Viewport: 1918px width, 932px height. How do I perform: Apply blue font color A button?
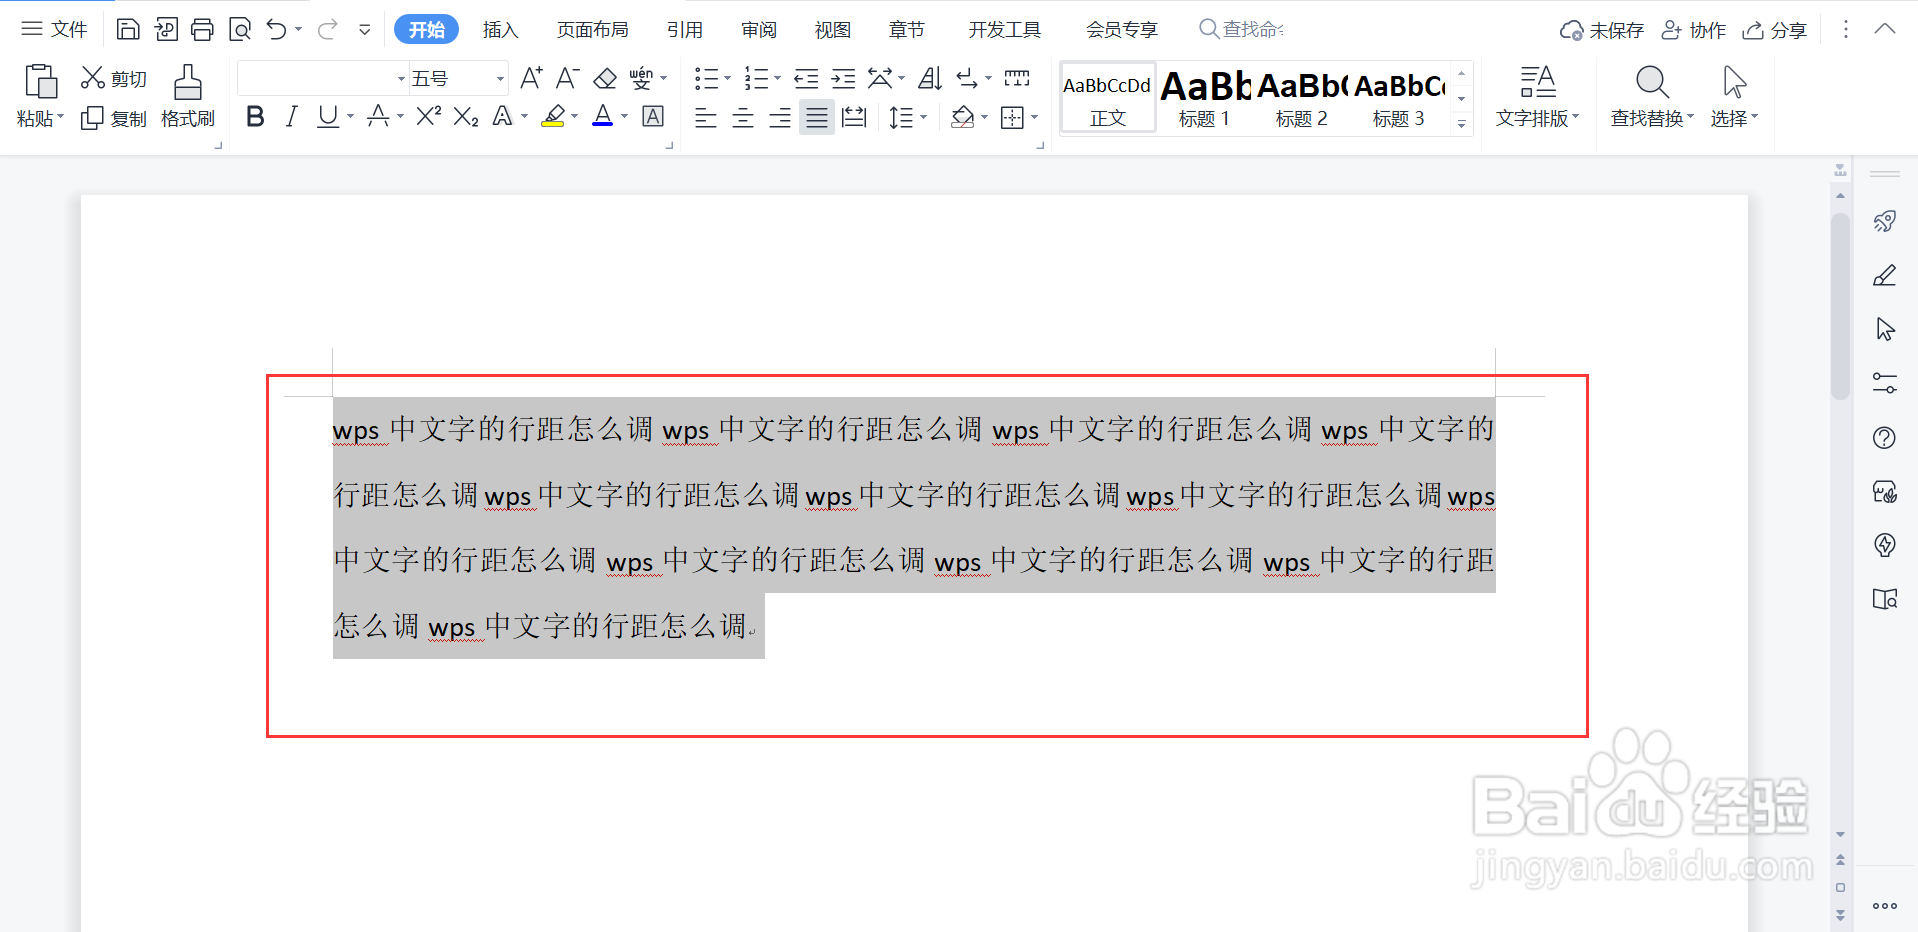tap(603, 117)
